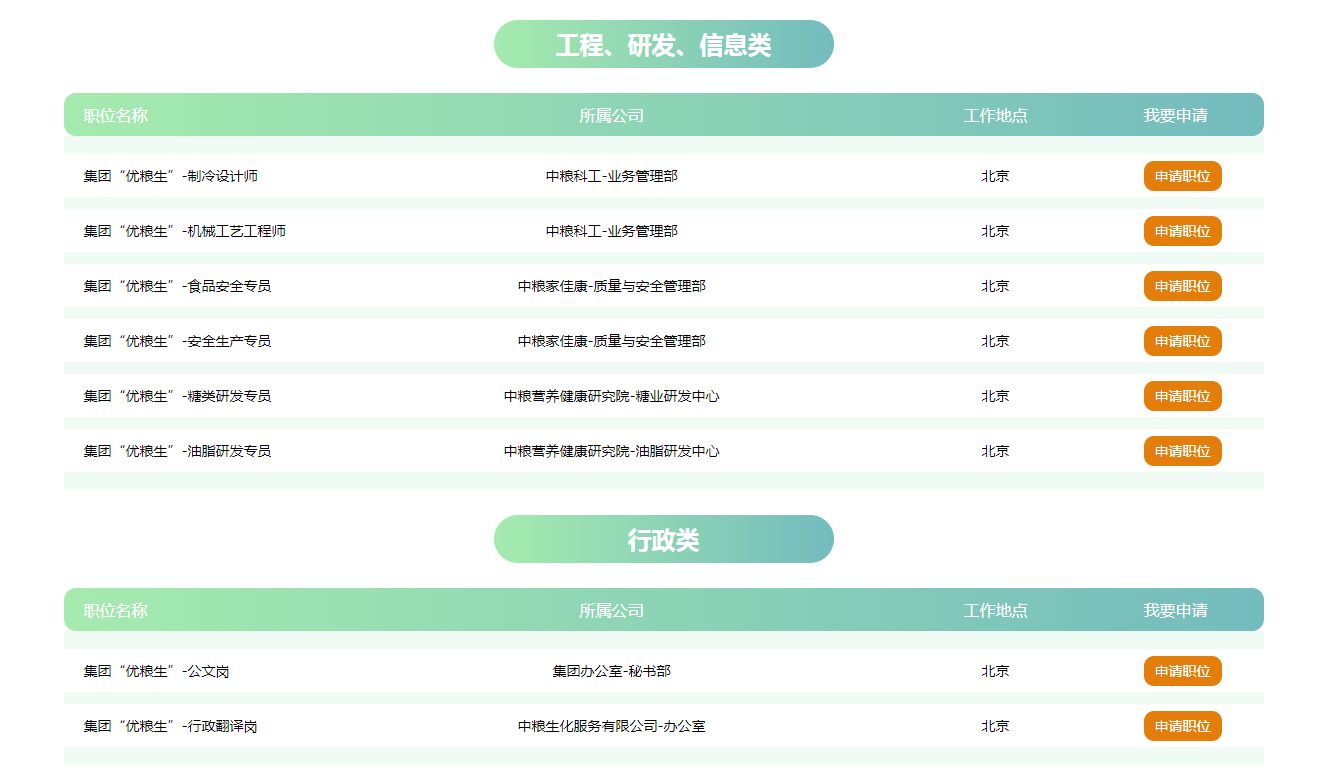Click 所属公司 header in engineering table
This screenshot has height=783, width=1331.
(x=612, y=115)
